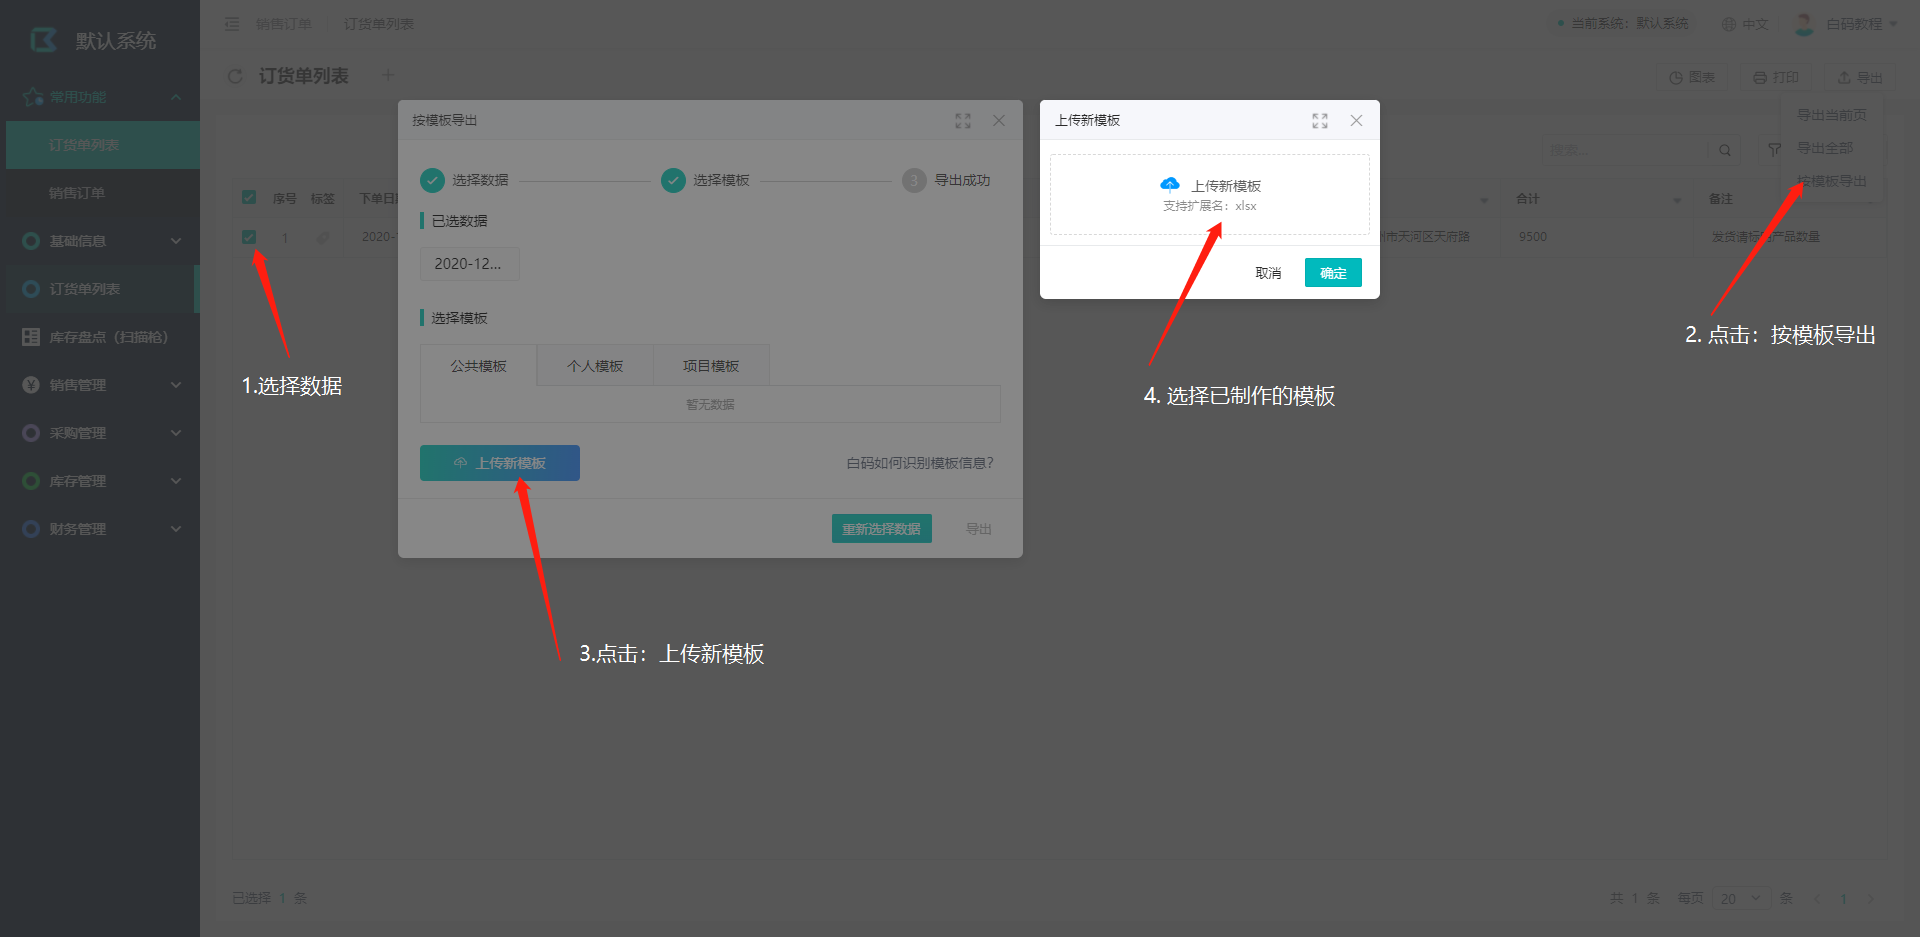Click the 库存管理 circle icon in sidebar
The width and height of the screenshot is (1920, 937).
pos(31,481)
